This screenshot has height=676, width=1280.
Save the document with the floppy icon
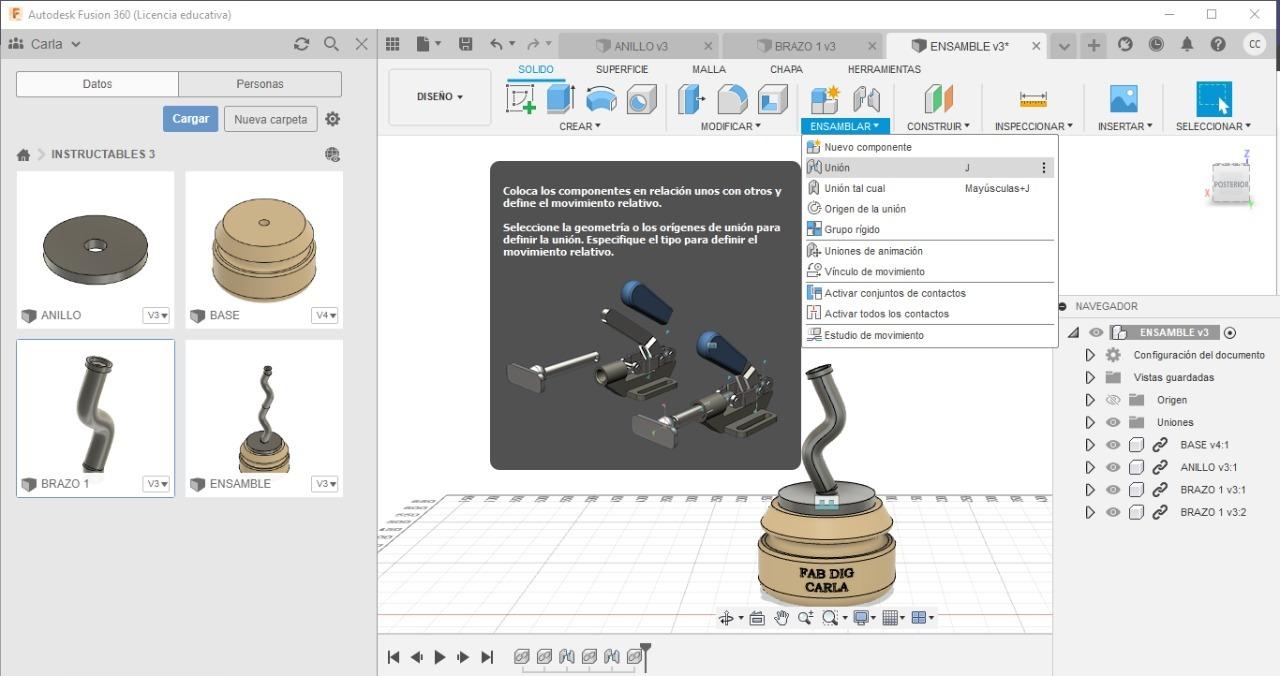pyautogui.click(x=465, y=44)
